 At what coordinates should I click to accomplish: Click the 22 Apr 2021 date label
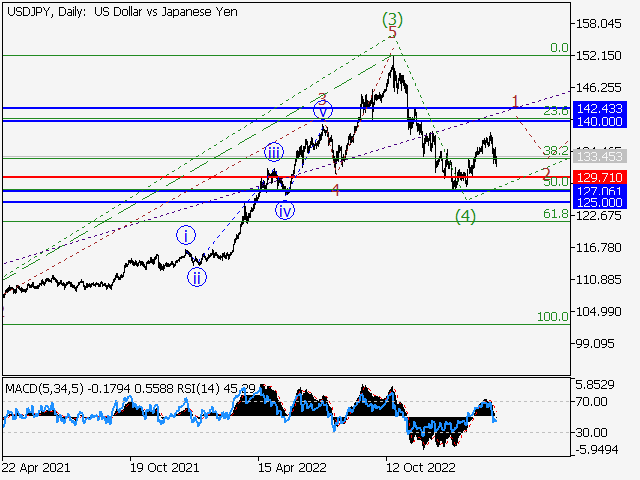(x=36, y=467)
